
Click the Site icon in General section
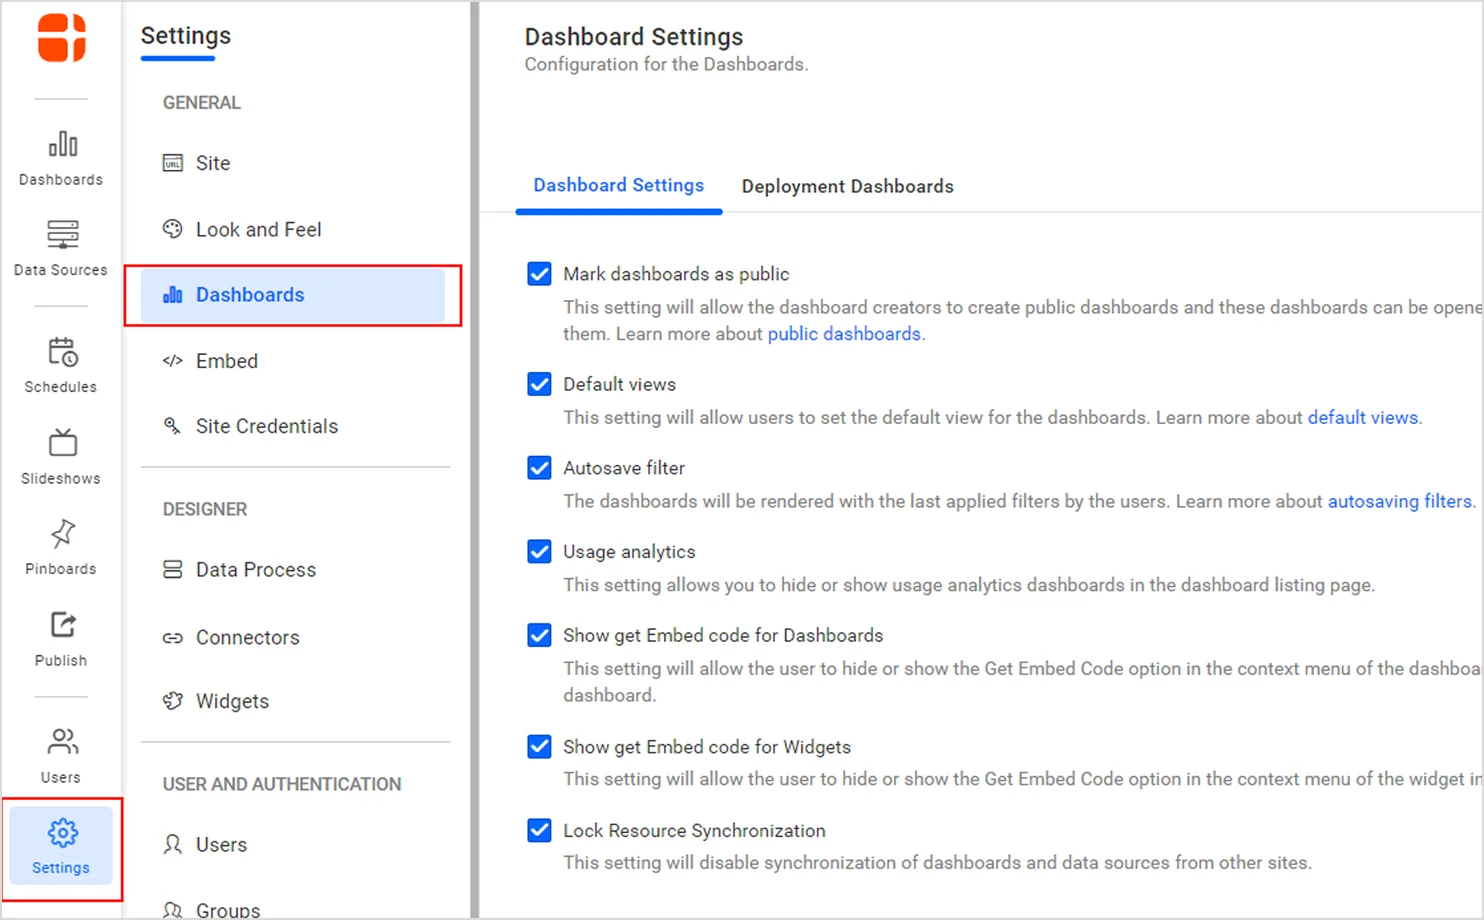[173, 163]
